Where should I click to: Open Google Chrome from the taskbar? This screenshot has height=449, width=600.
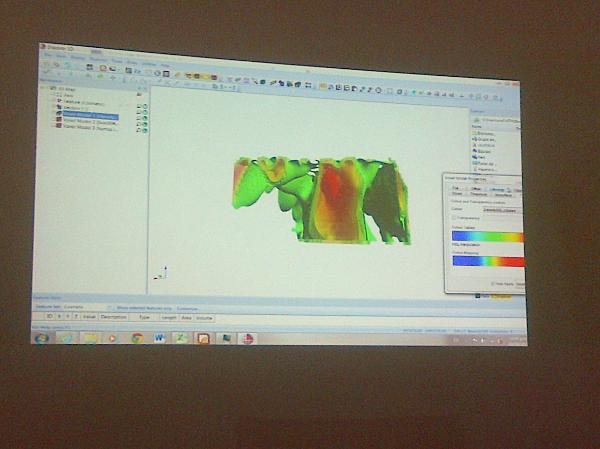pos(136,338)
